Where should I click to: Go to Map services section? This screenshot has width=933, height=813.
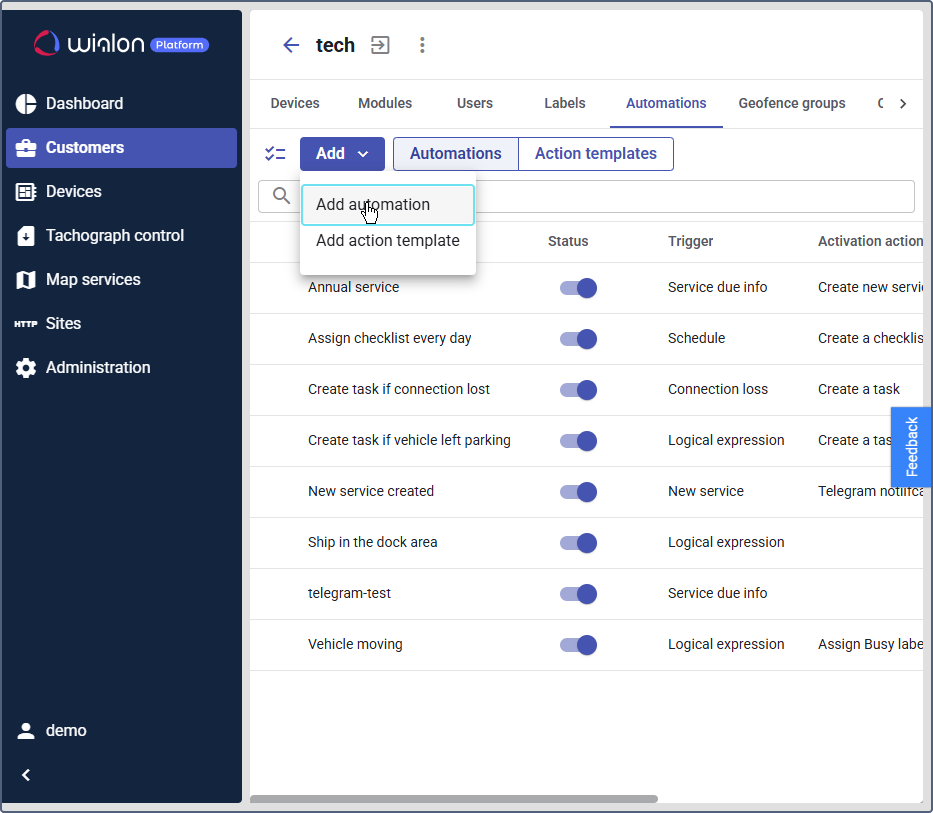92,280
